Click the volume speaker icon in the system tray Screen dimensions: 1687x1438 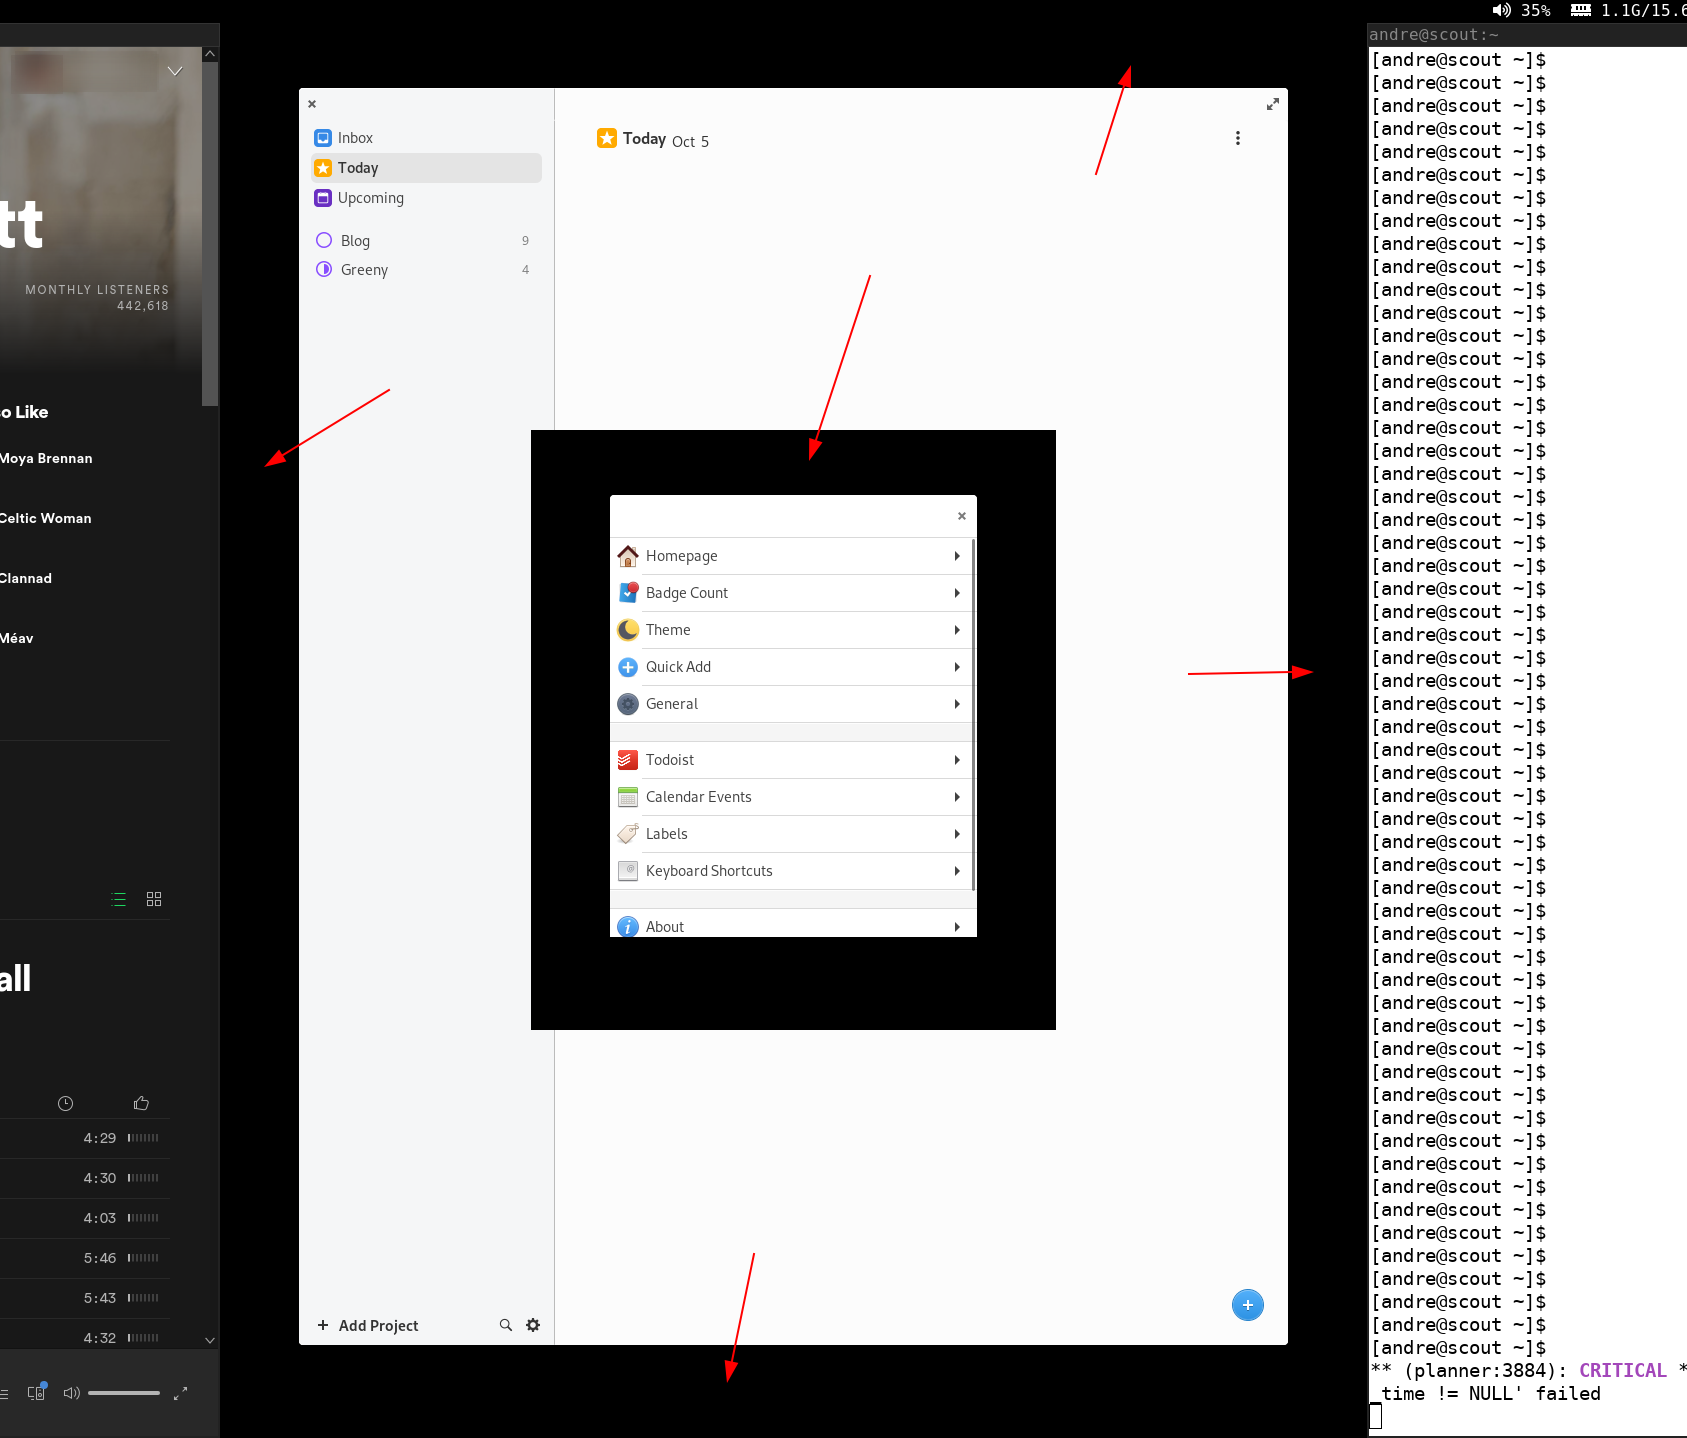click(x=1500, y=10)
